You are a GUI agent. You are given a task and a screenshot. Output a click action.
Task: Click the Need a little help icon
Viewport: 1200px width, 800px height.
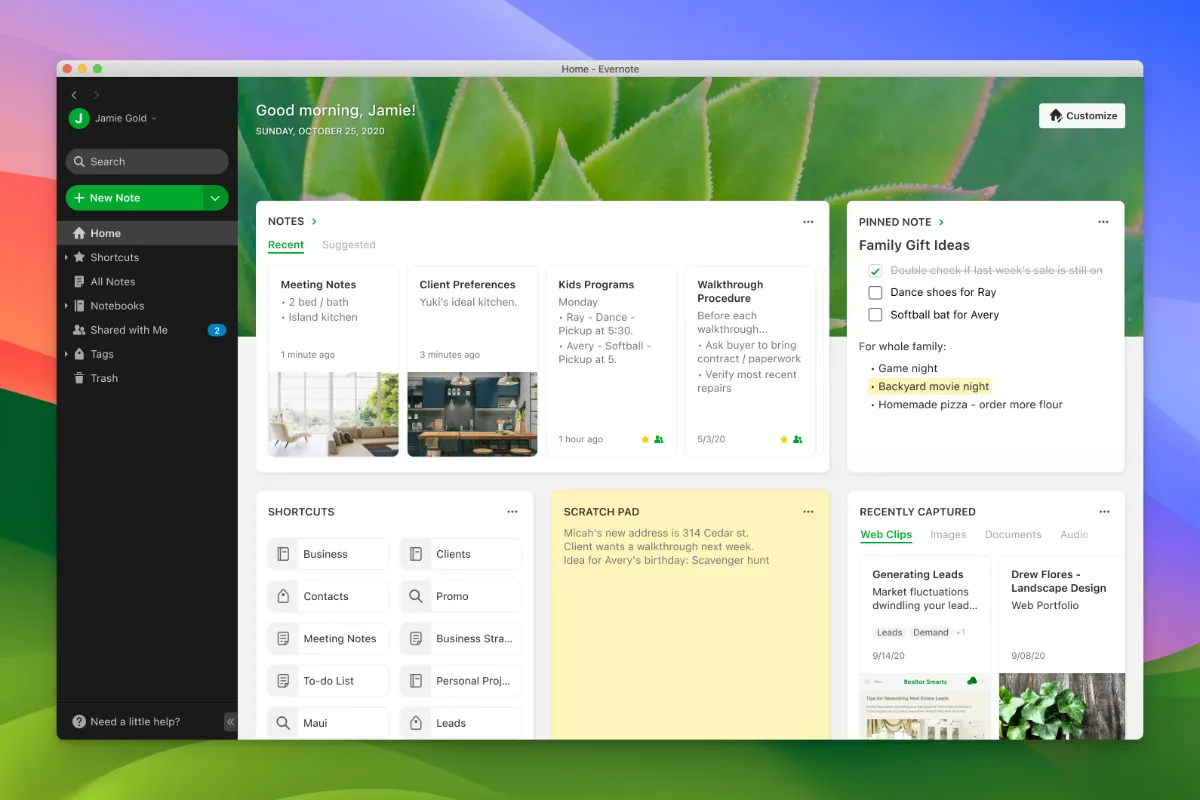[x=79, y=722]
